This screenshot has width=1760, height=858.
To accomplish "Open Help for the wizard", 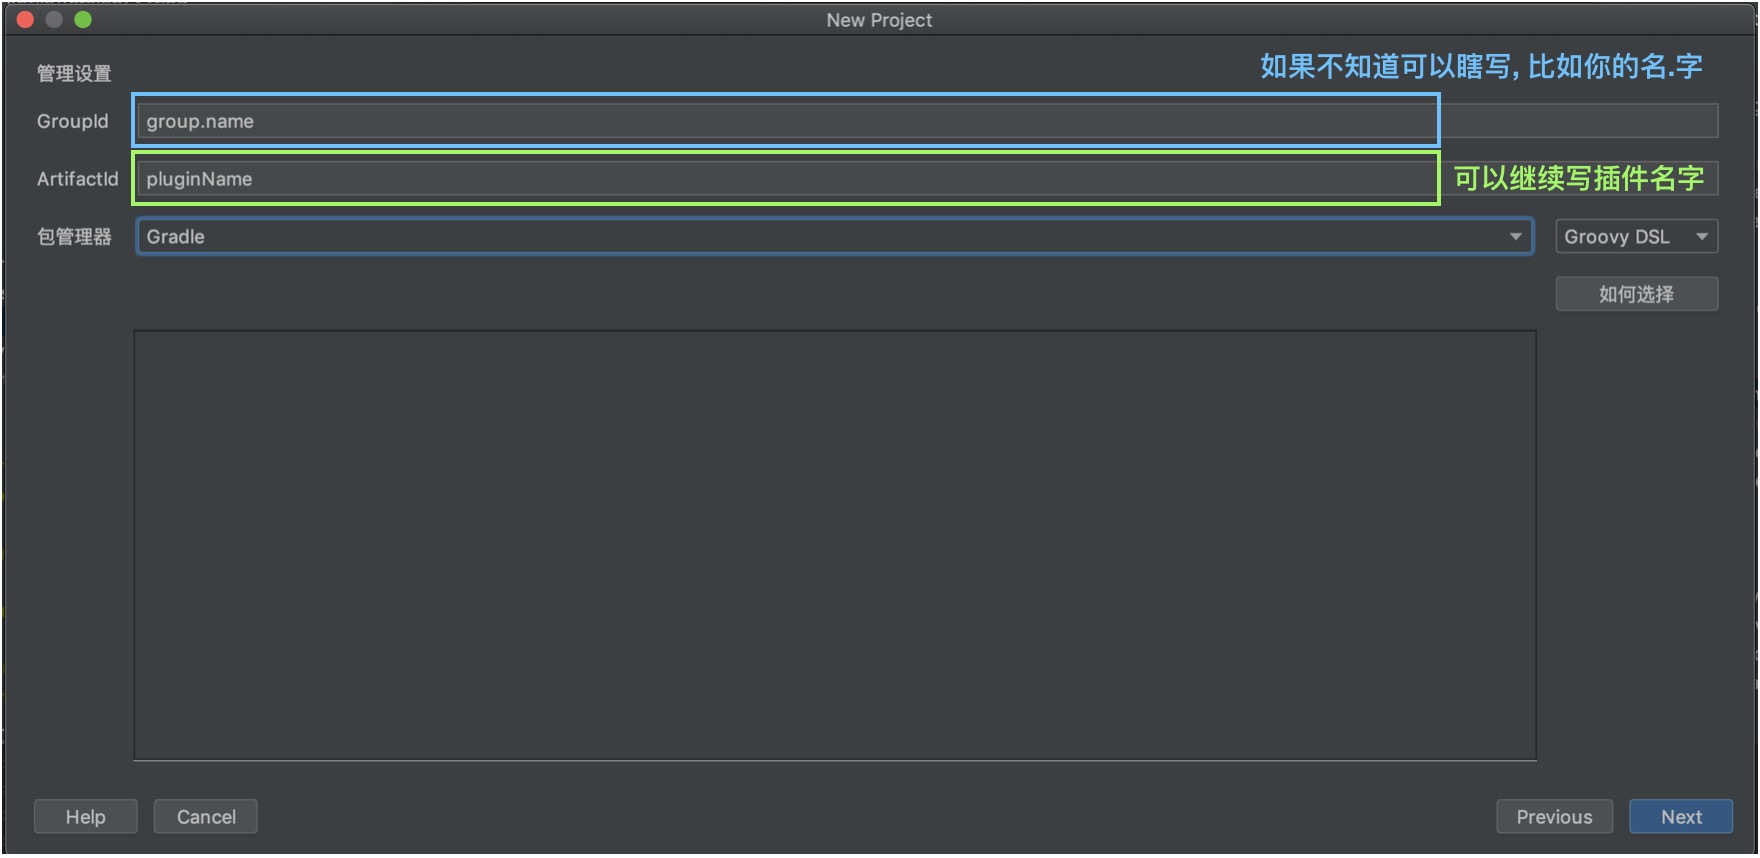I will [x=85, y=817].
